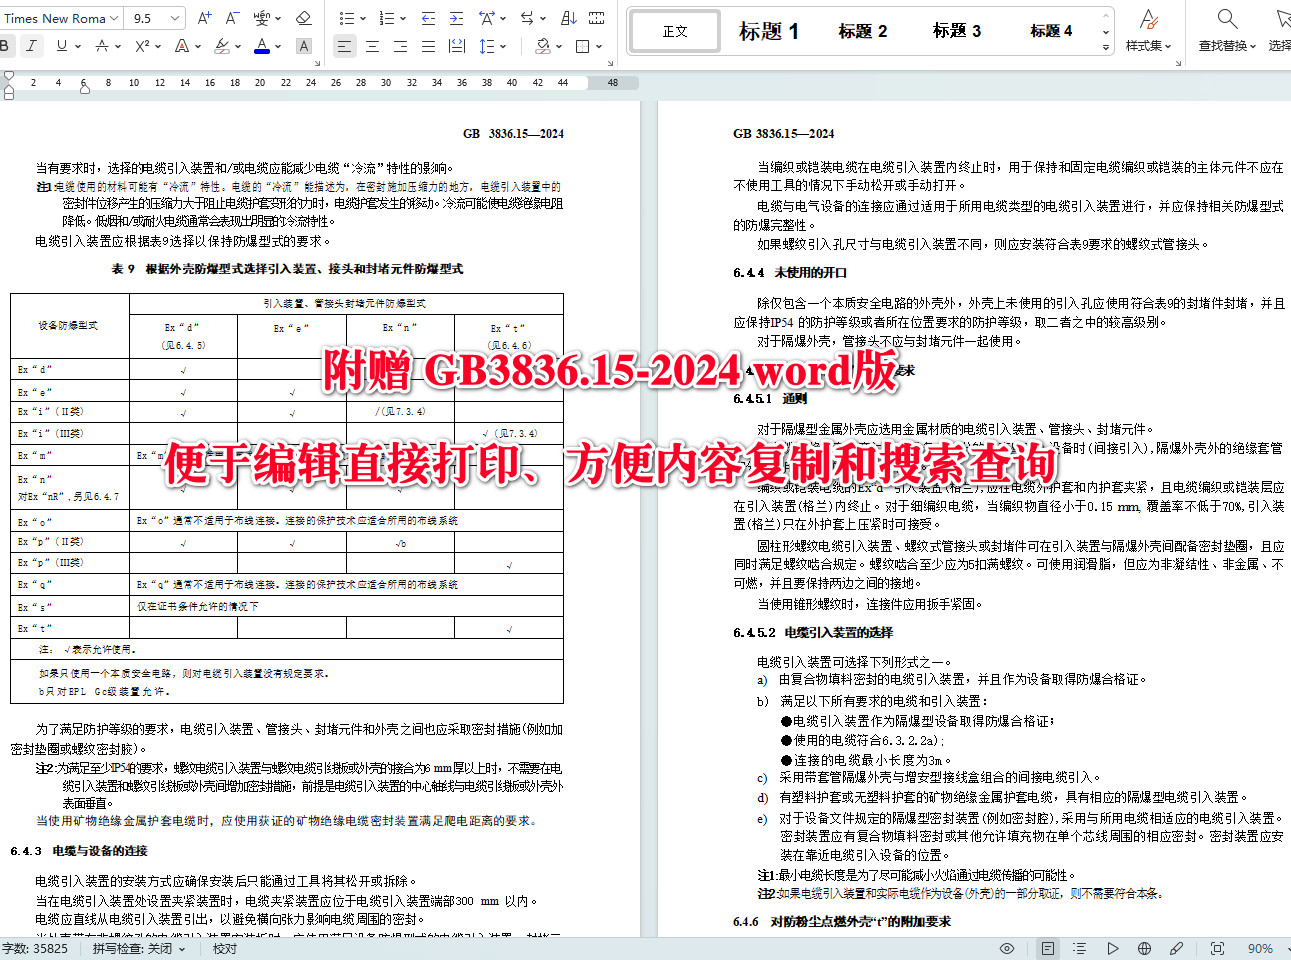Screen dimensions: 1291x960
Task: Open 样式集 style set gallery
Action: click(x=1147, y=30)
